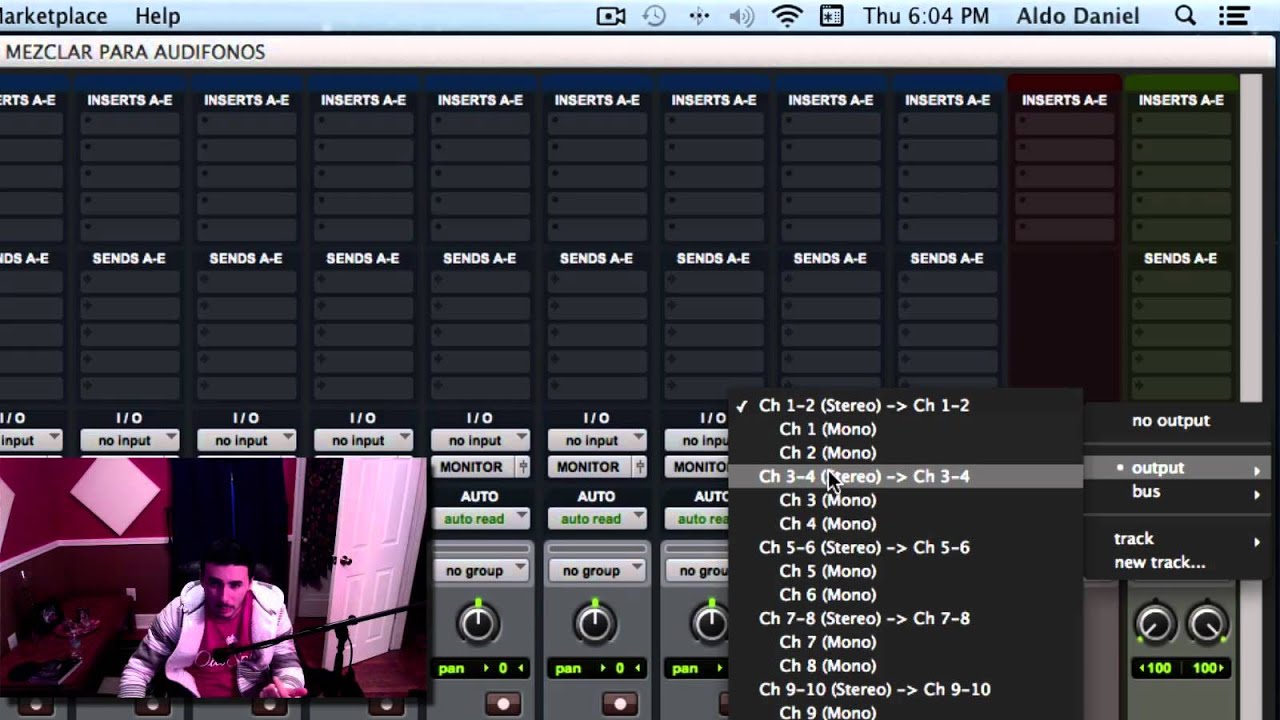Click the mix window vertical scrollbar
Screen dimensions: 1280x720
tap(1251, 240)
